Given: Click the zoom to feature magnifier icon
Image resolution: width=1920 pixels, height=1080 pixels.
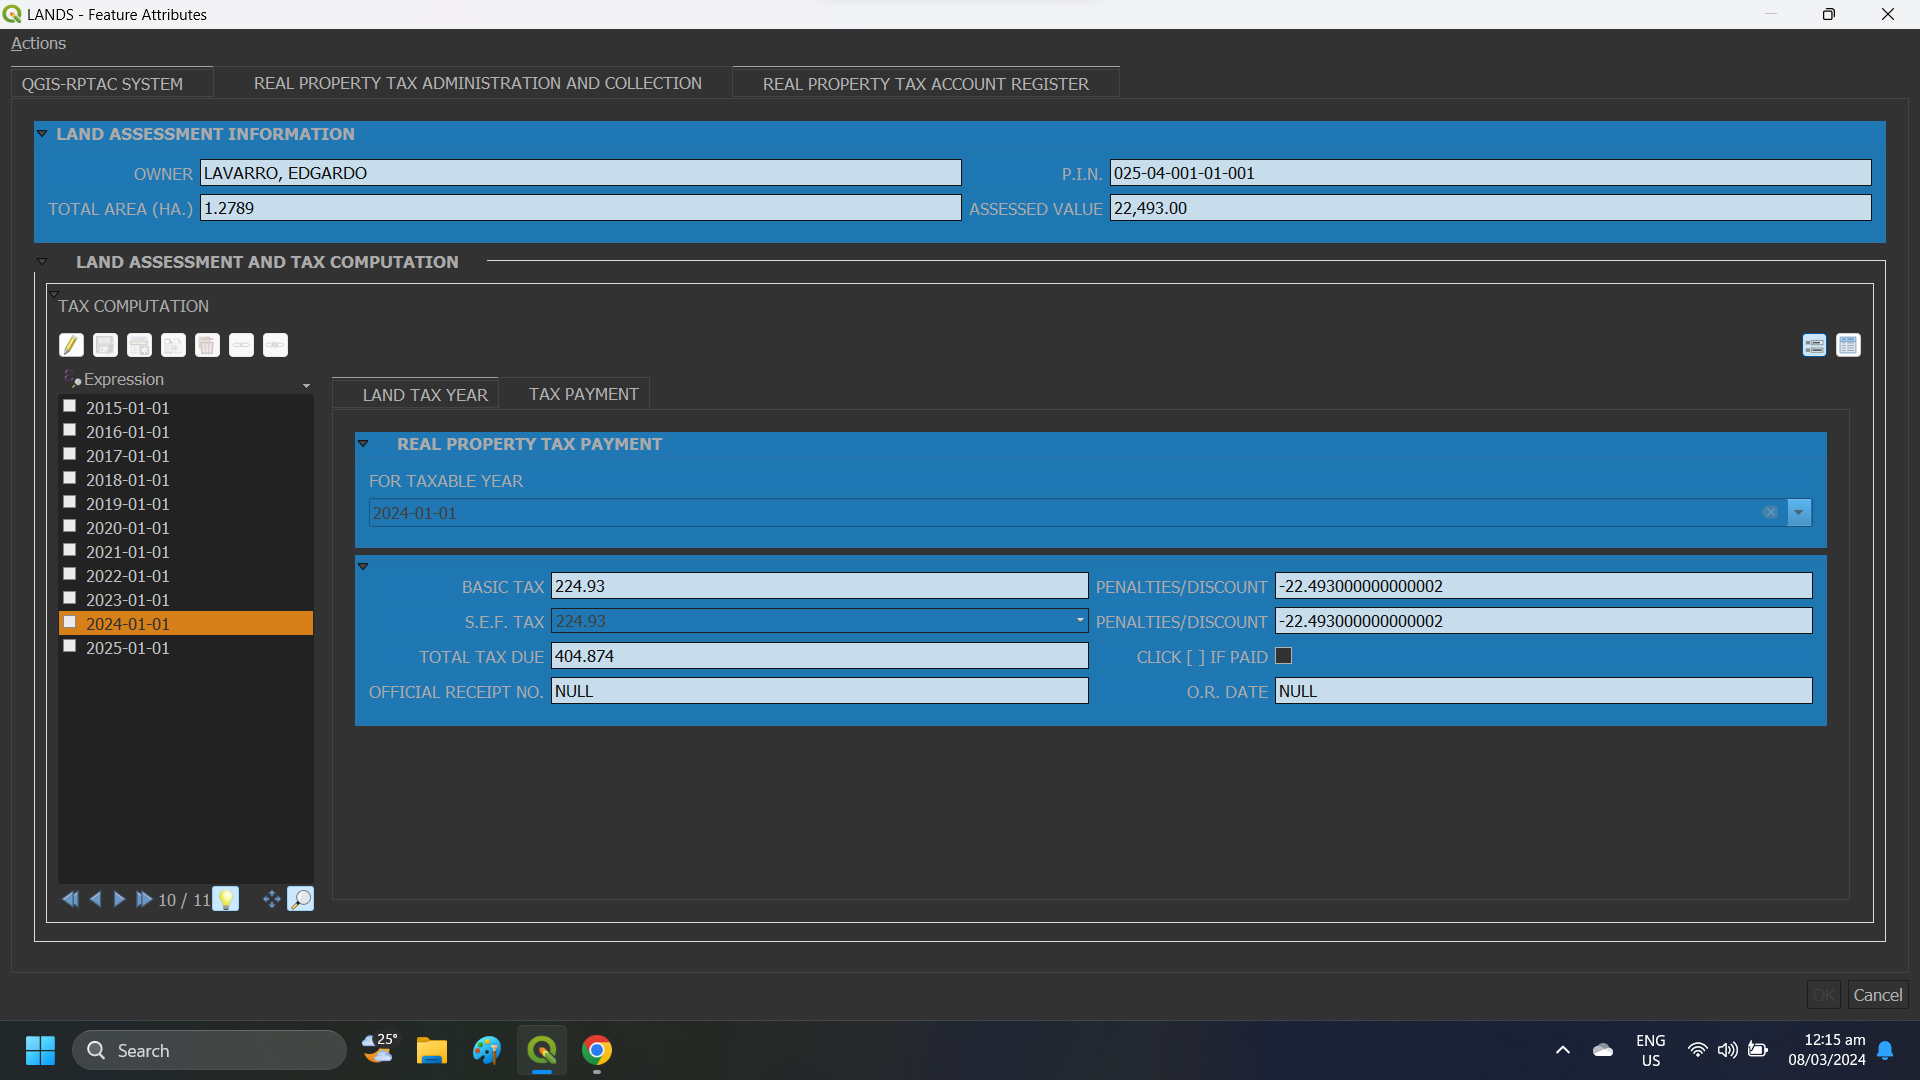Looking at the screenshot, I should point(301,899).
